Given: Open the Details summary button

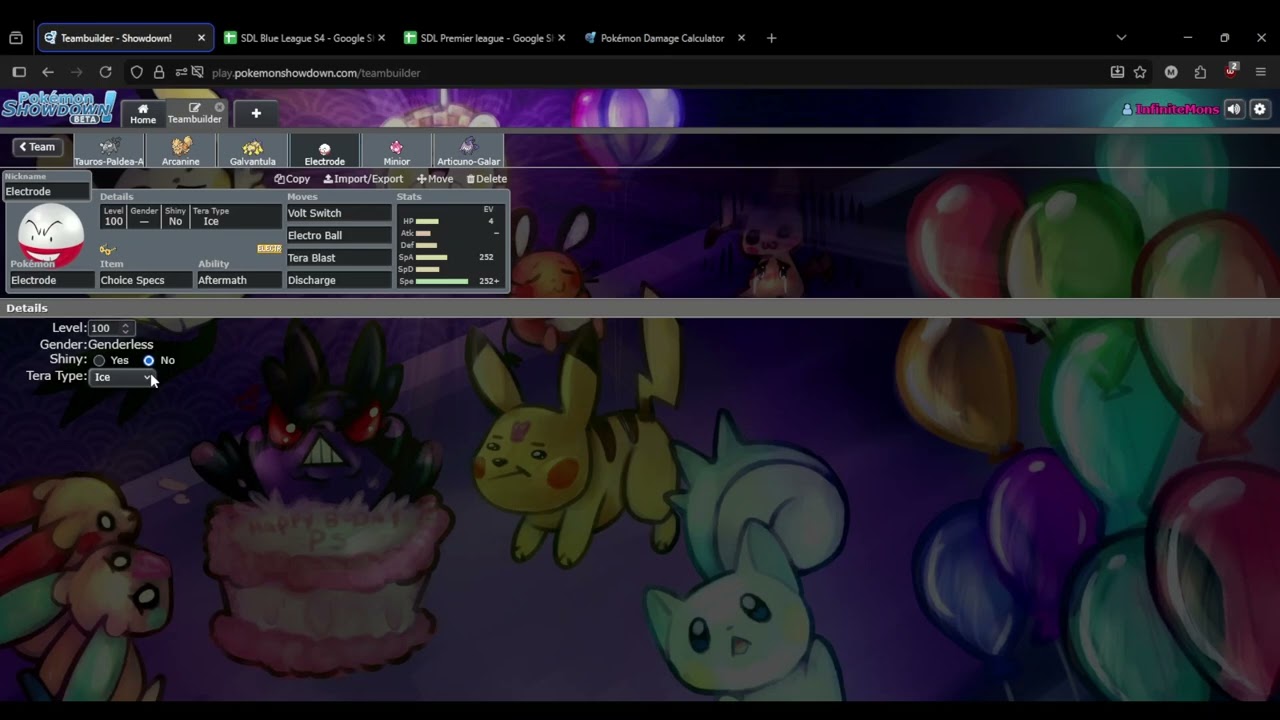Looking at the screenshot, I should tap(190, 217).
